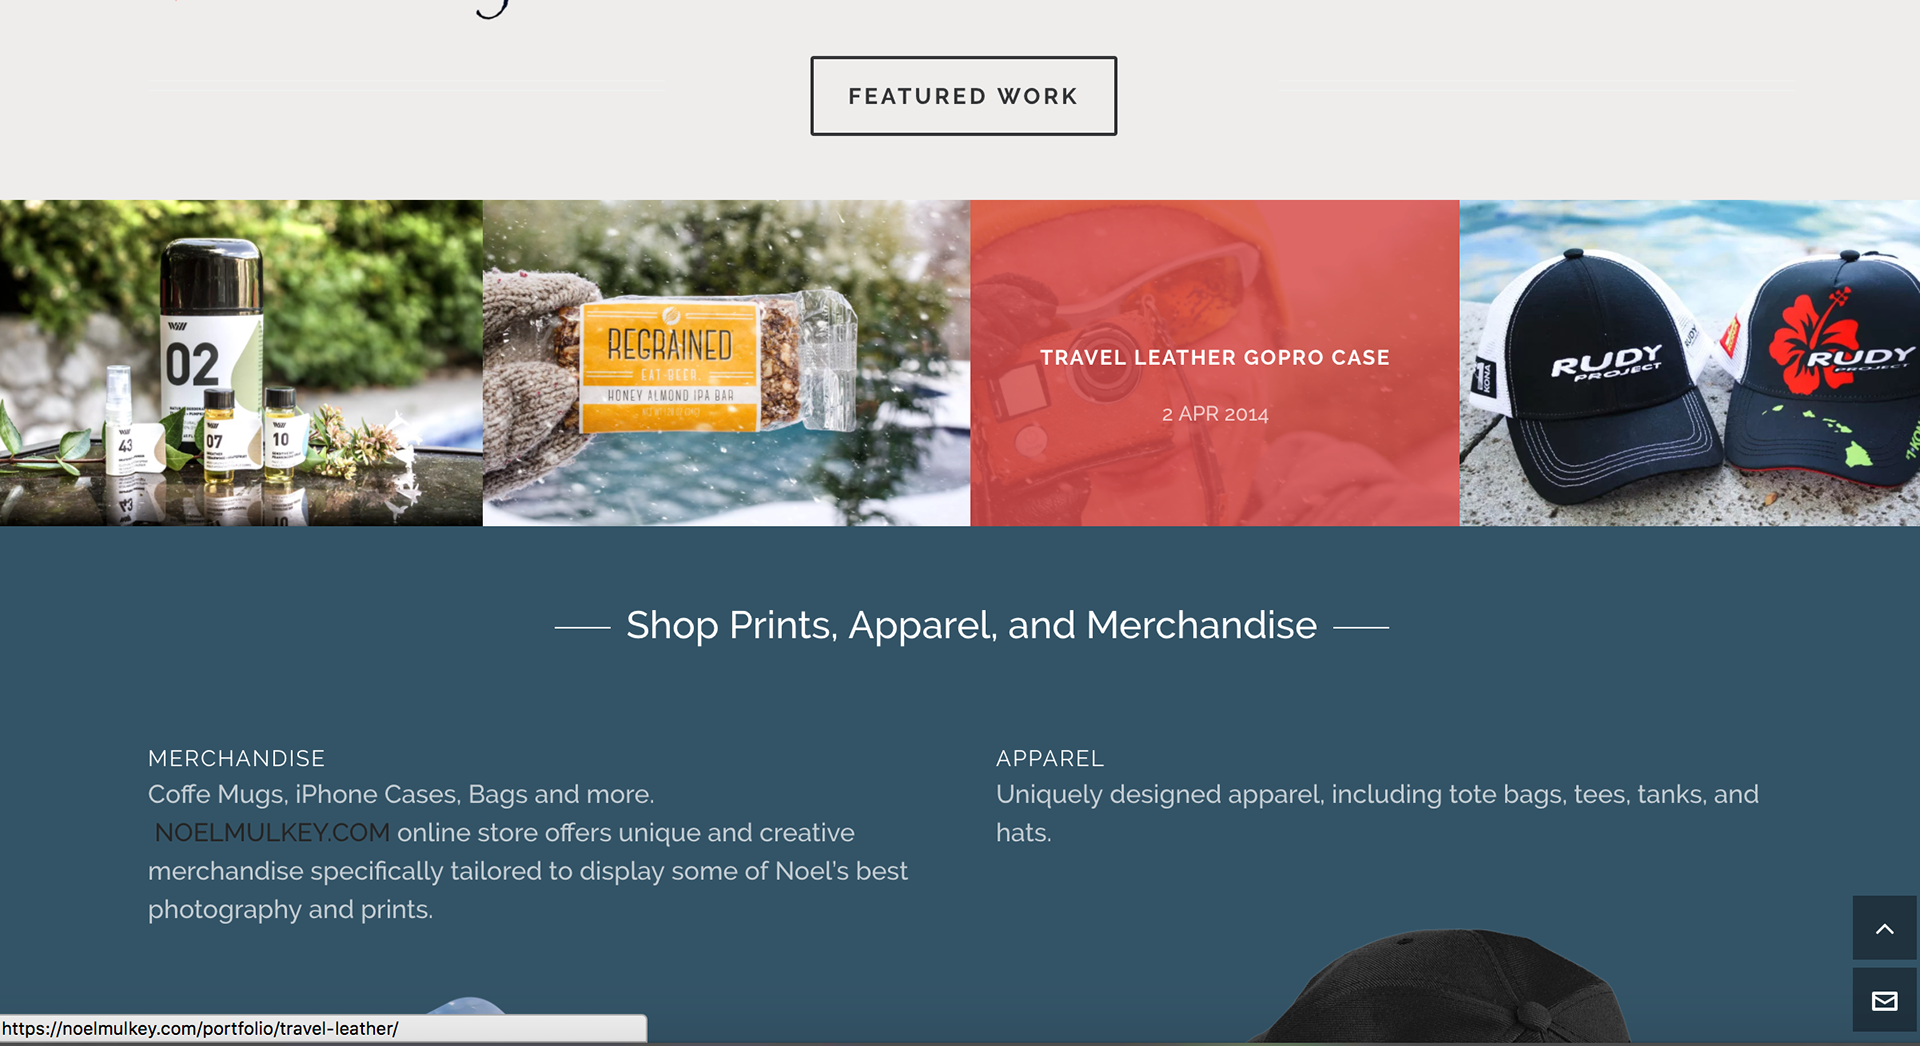Click the 2 APR 2014 date text
This screenshot has width=1920, height=1046.
point(1214,414)
